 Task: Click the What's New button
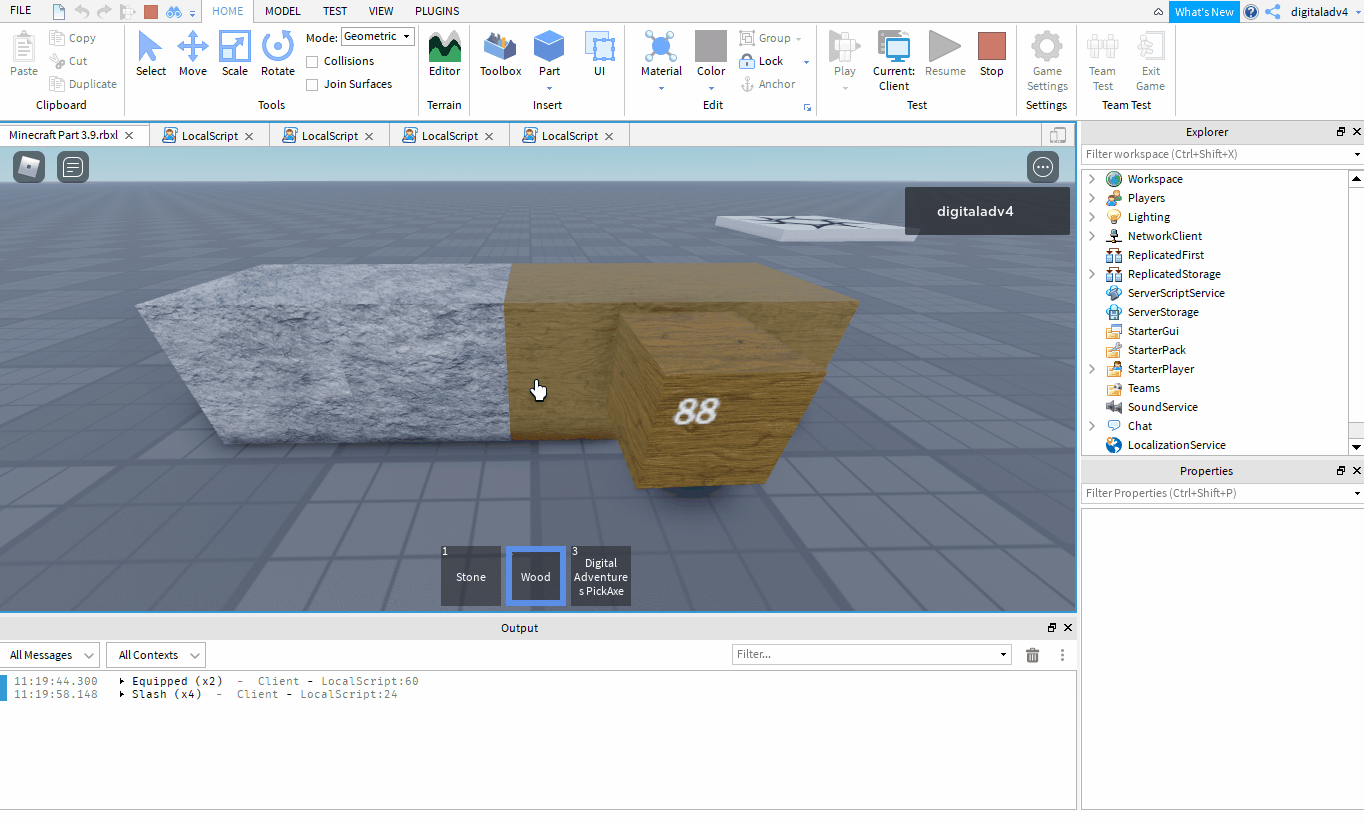[x=1204, y=12]
